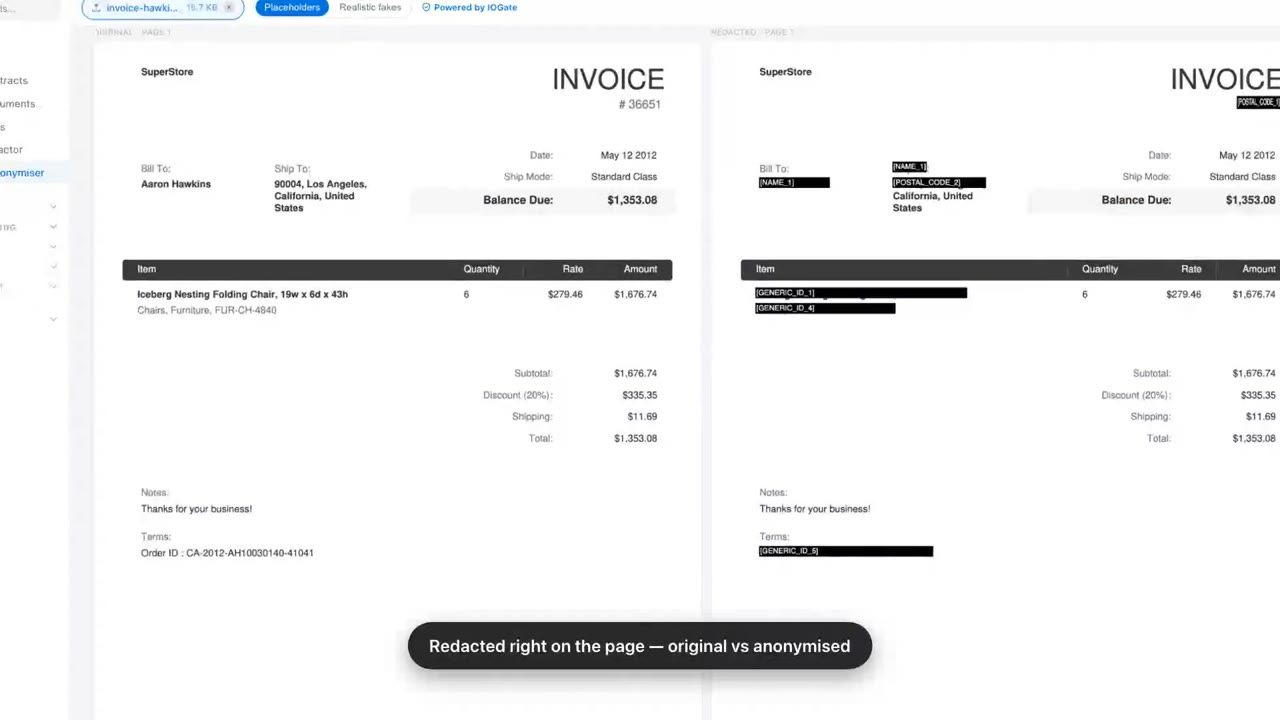
Task: Click the Amount column header in the original table
Action: pyautogui.click(x=640, y=269)
